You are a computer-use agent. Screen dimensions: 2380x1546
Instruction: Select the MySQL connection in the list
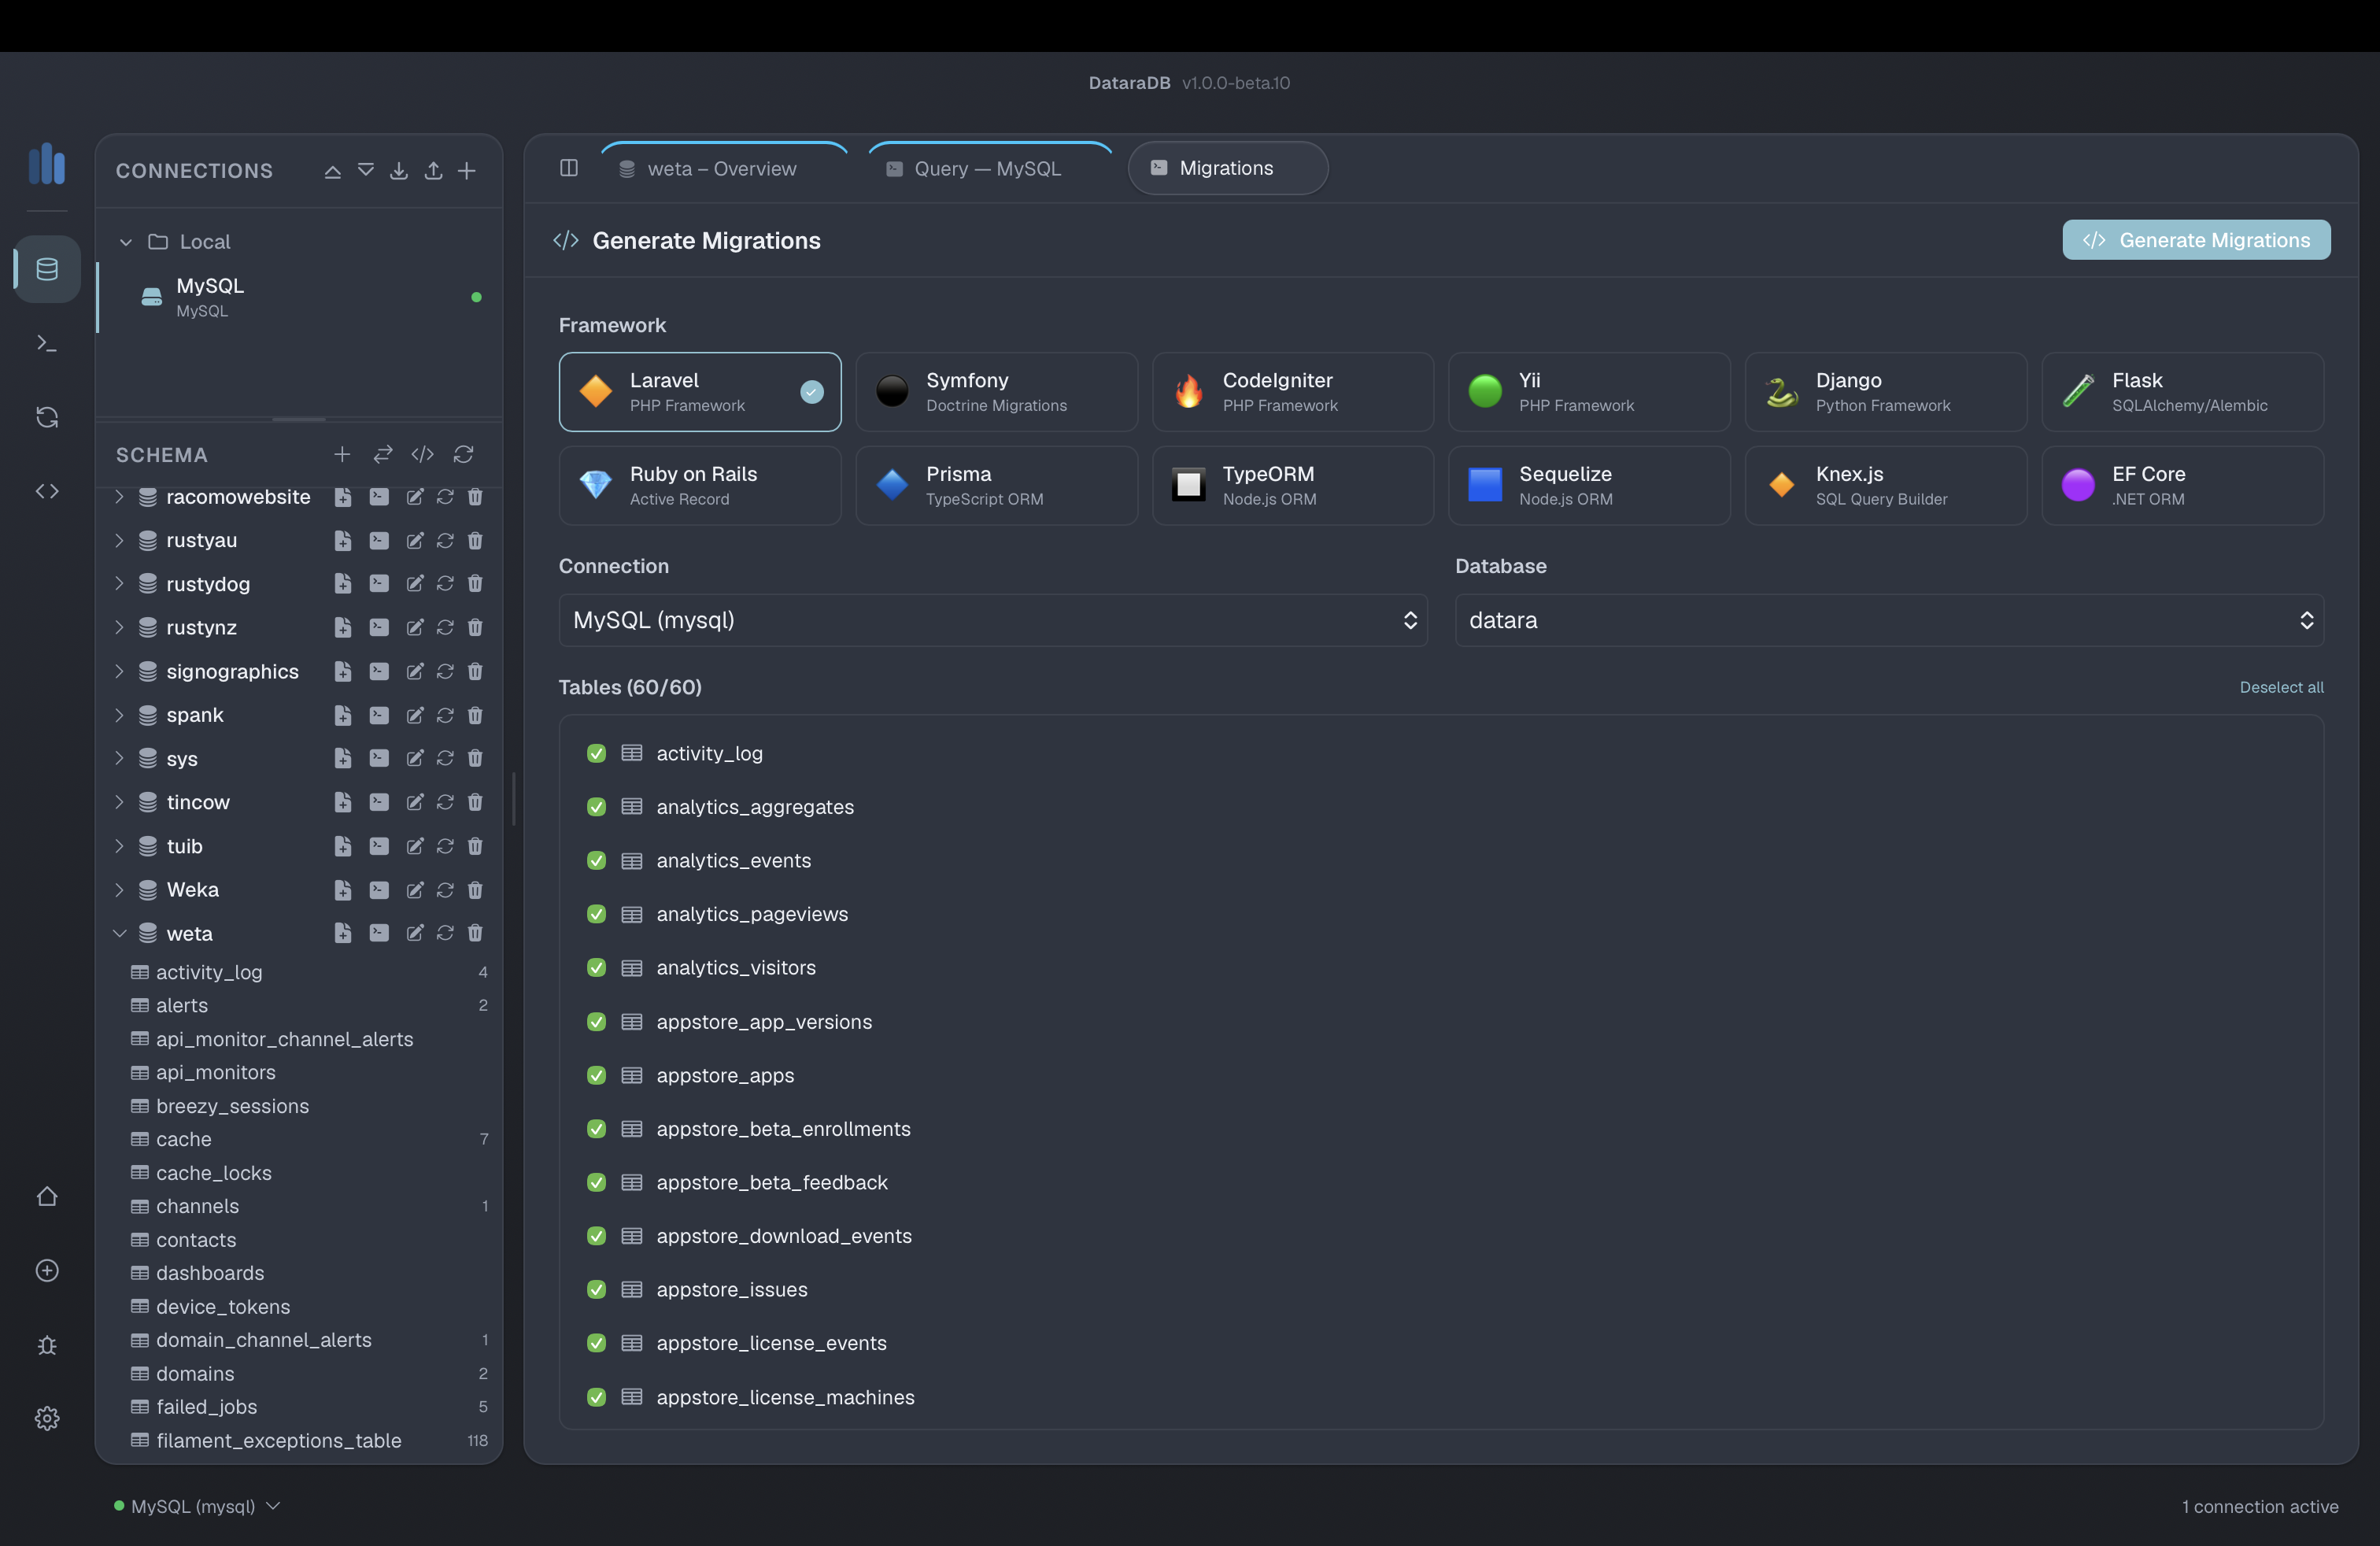click(x=300, y=297)
